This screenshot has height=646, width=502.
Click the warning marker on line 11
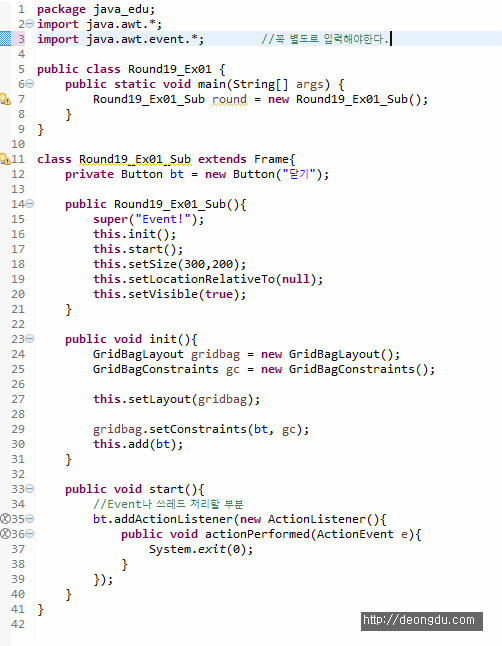(5, 159)
